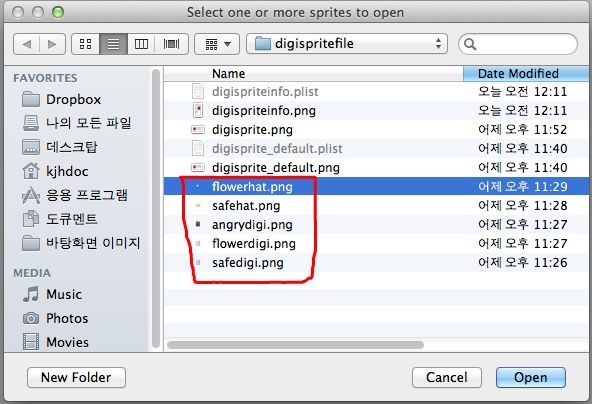Select digispriteinfo.plist file
The height and width of the screenshot is (404, 592).
[376, 92]
